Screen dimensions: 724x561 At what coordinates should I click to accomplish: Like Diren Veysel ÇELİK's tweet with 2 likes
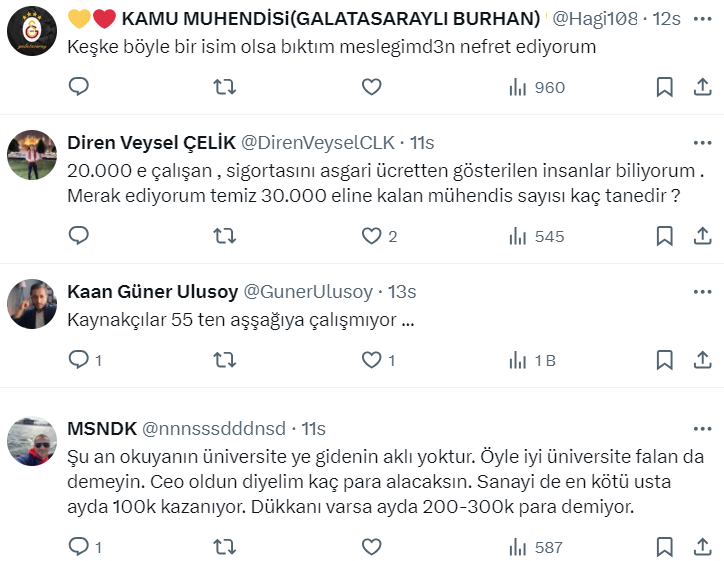[x=372, y=236]
